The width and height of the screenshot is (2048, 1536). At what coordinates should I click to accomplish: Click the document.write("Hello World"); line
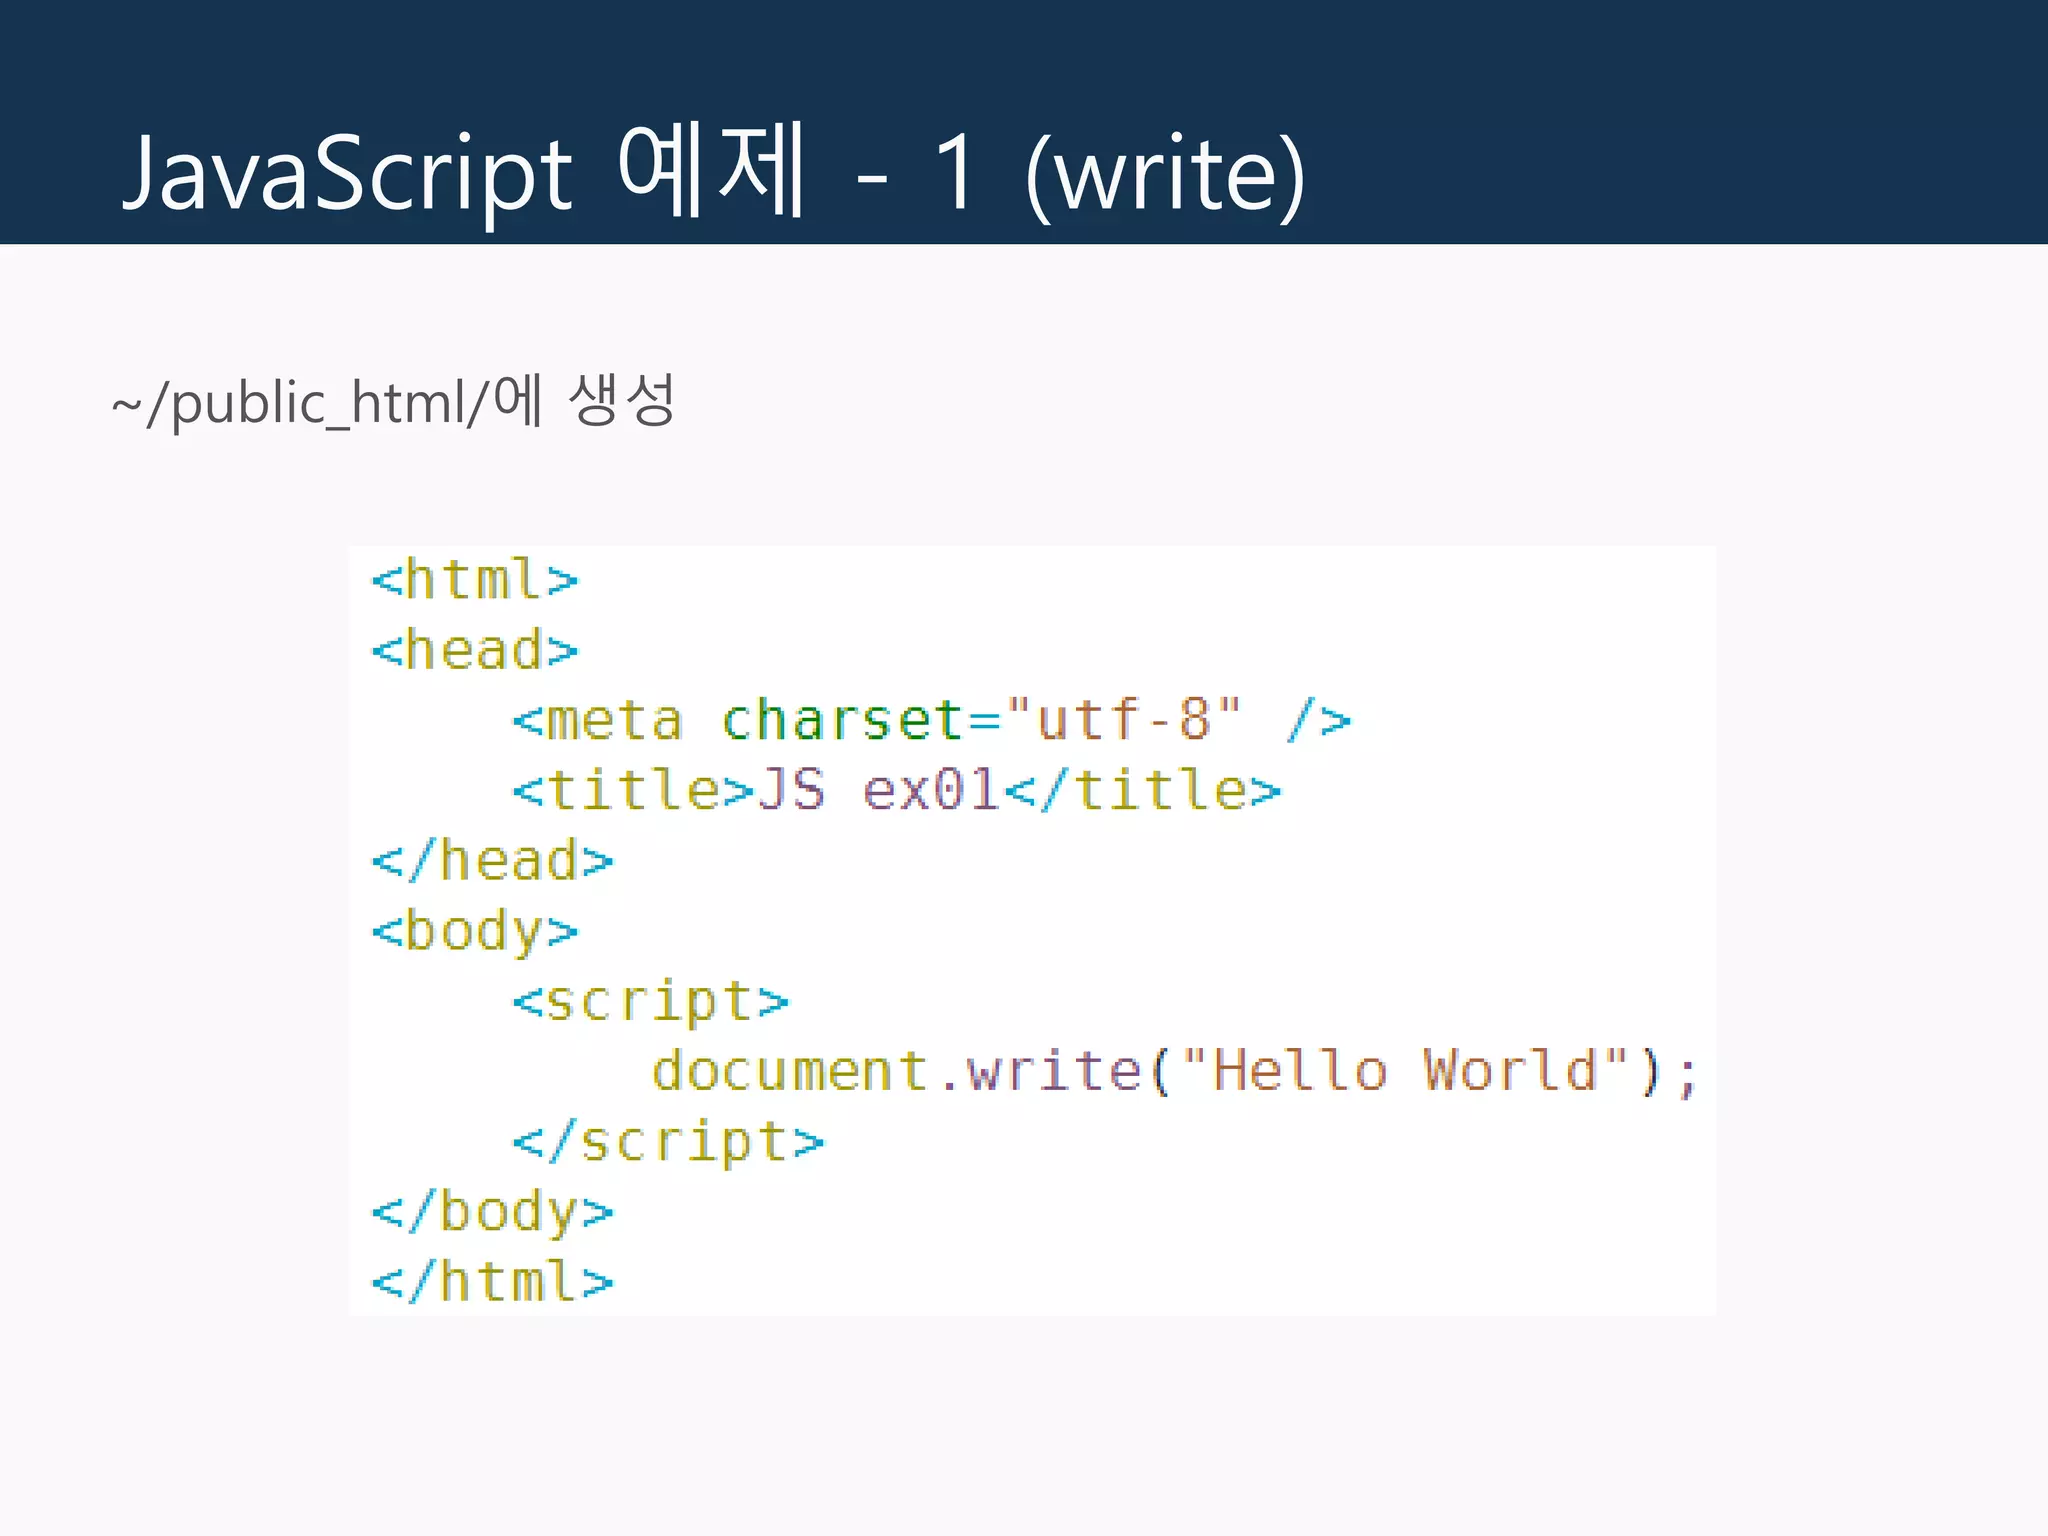click(x=1176, y=1071)
